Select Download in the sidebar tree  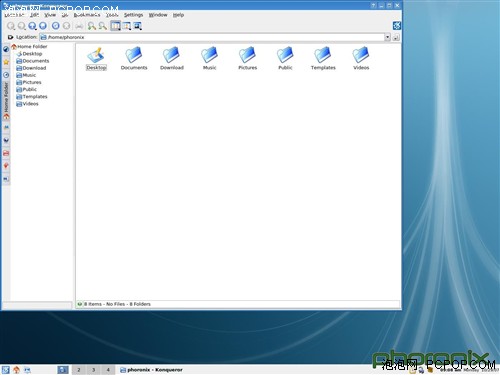(31, 68)
